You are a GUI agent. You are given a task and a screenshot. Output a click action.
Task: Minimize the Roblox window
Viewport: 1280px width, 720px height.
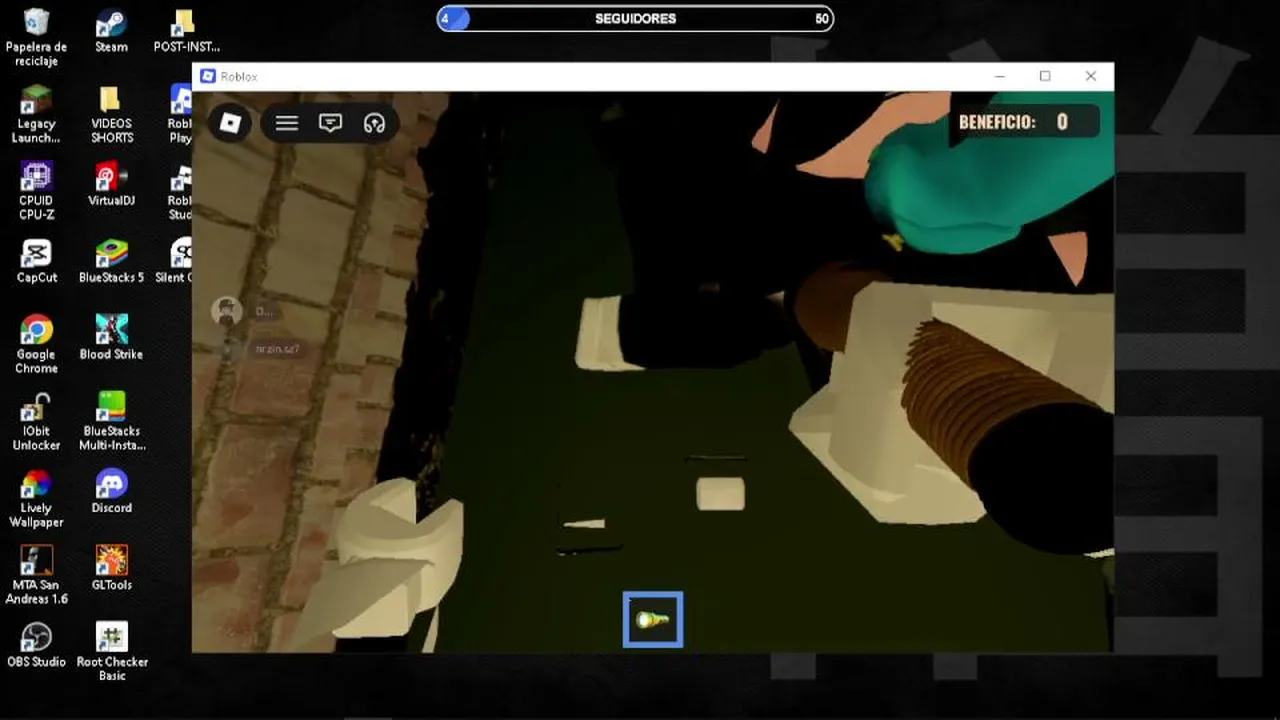[x=999, y=77]
